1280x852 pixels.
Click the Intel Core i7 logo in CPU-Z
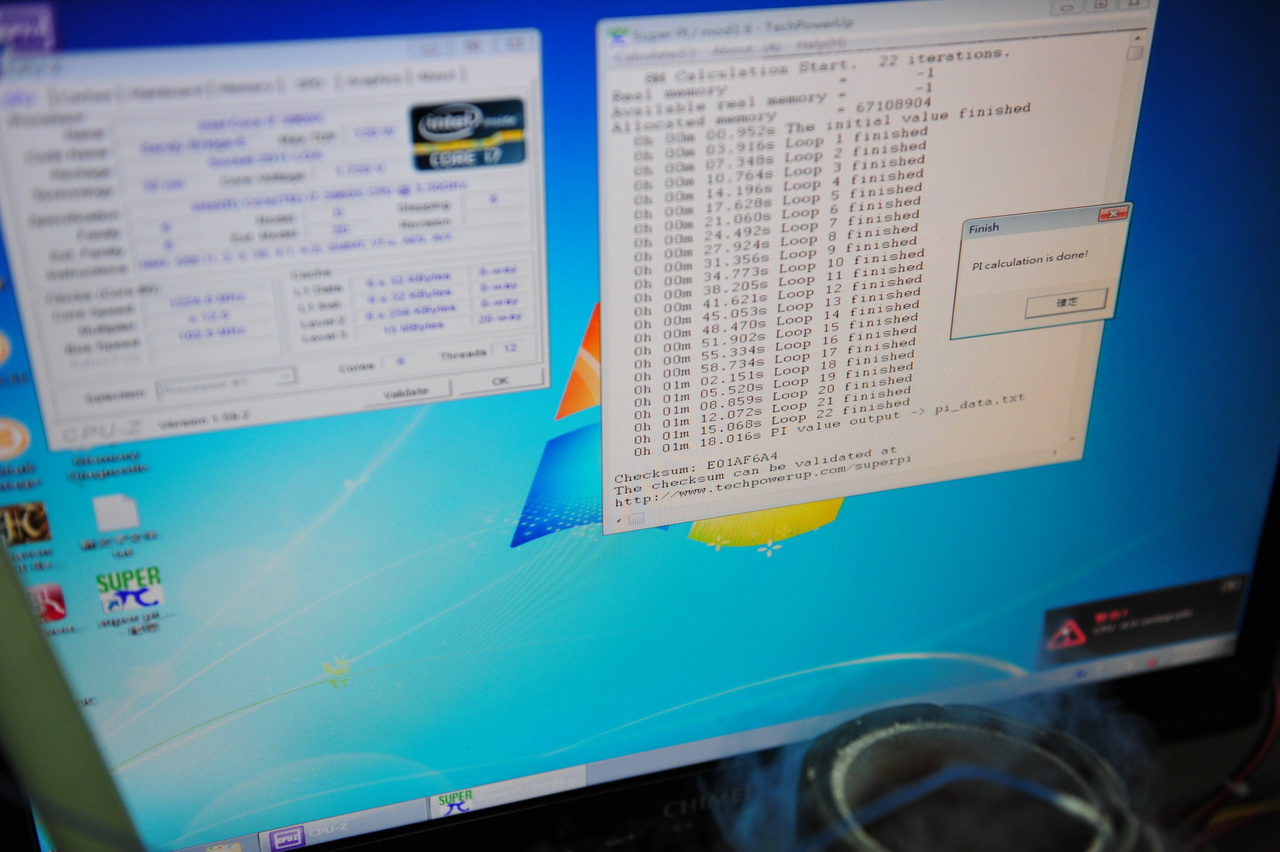click(468, 133)
